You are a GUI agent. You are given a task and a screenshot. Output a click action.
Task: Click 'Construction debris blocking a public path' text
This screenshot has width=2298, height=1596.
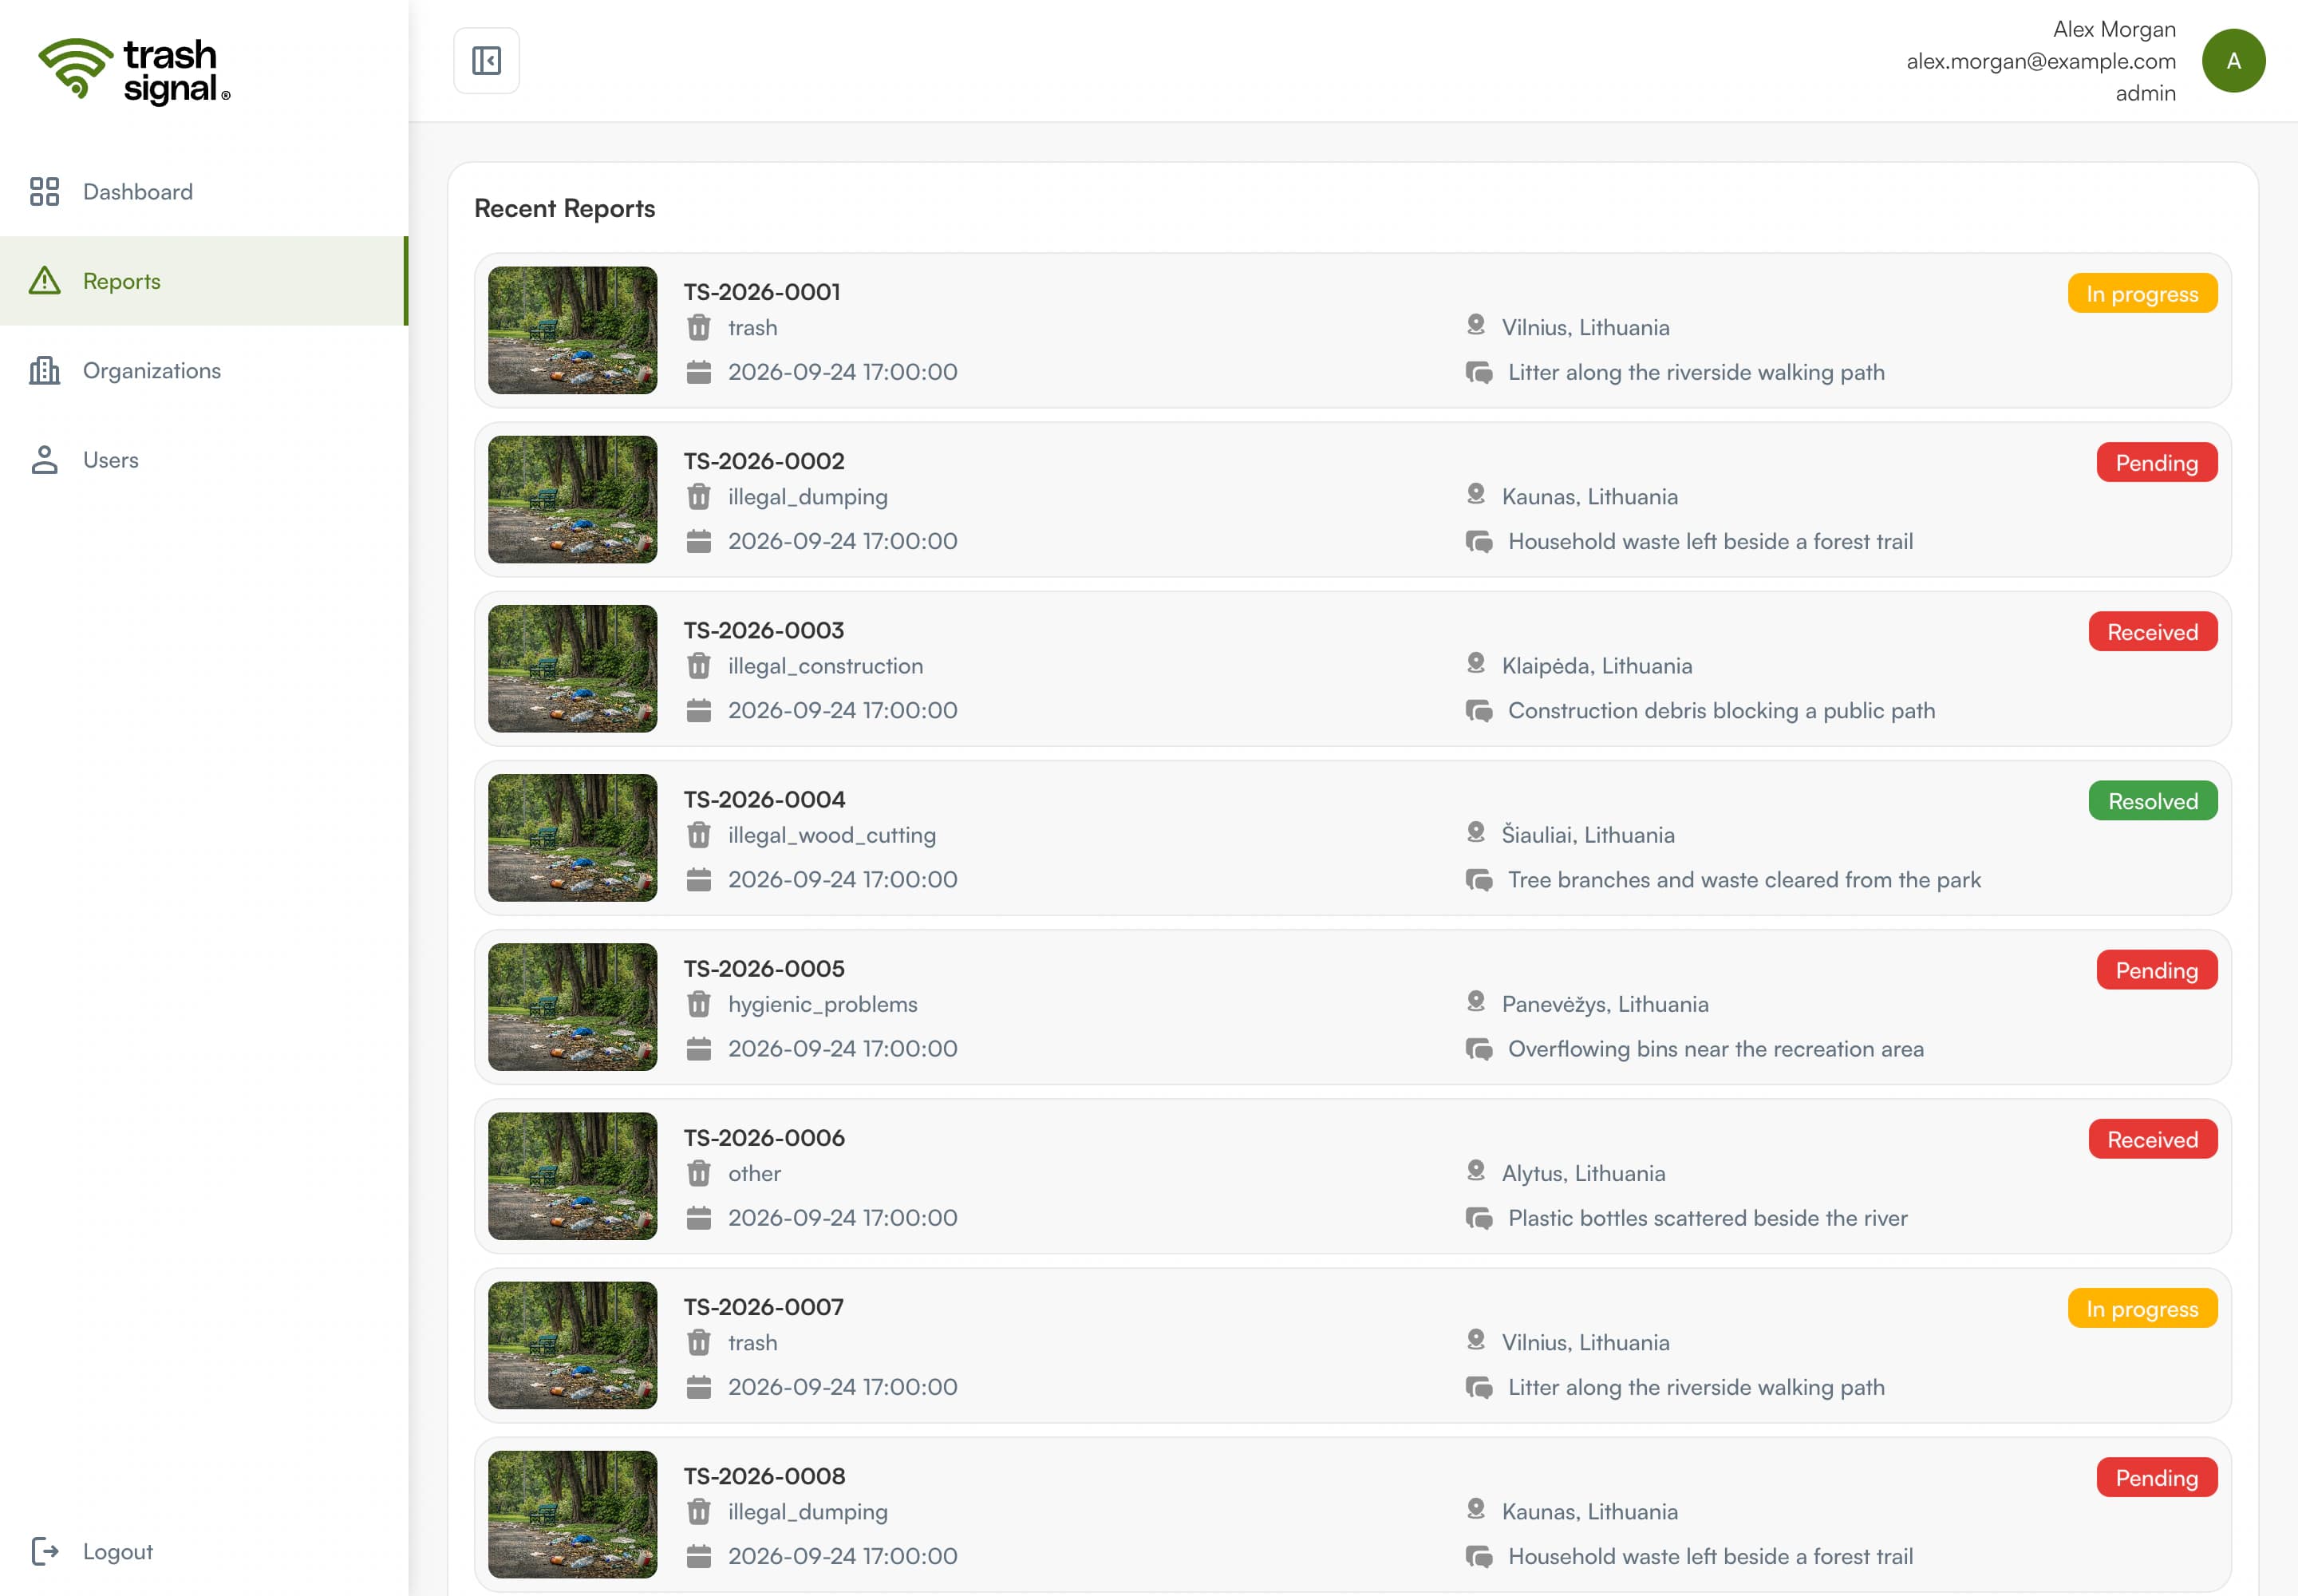1721,711
